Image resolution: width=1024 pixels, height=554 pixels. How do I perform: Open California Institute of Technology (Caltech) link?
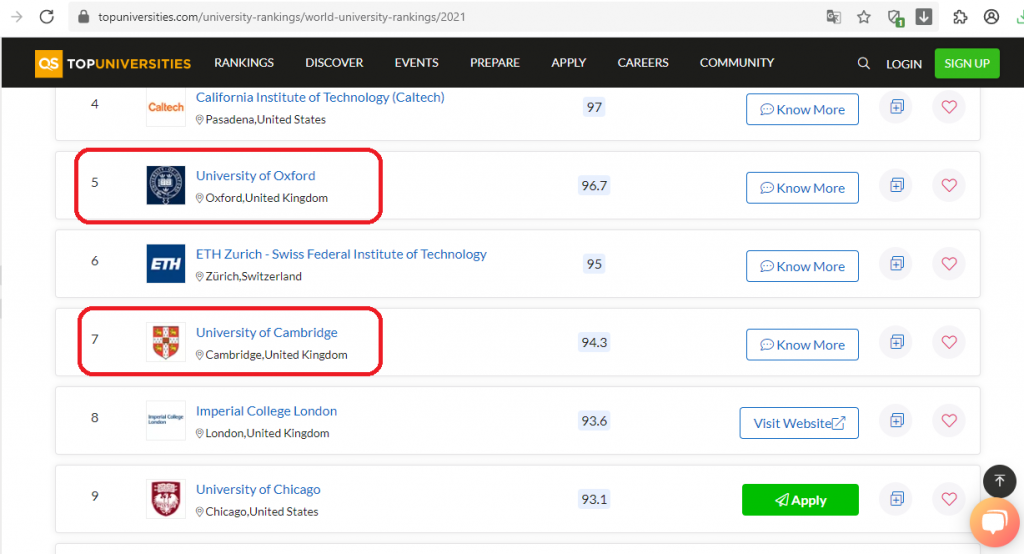point(320,97)
